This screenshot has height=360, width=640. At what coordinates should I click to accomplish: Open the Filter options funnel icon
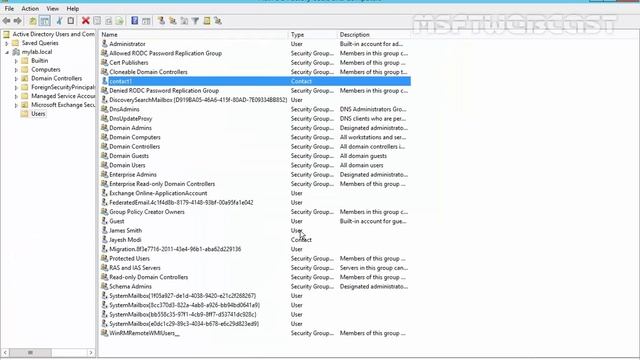coord(196,21)
